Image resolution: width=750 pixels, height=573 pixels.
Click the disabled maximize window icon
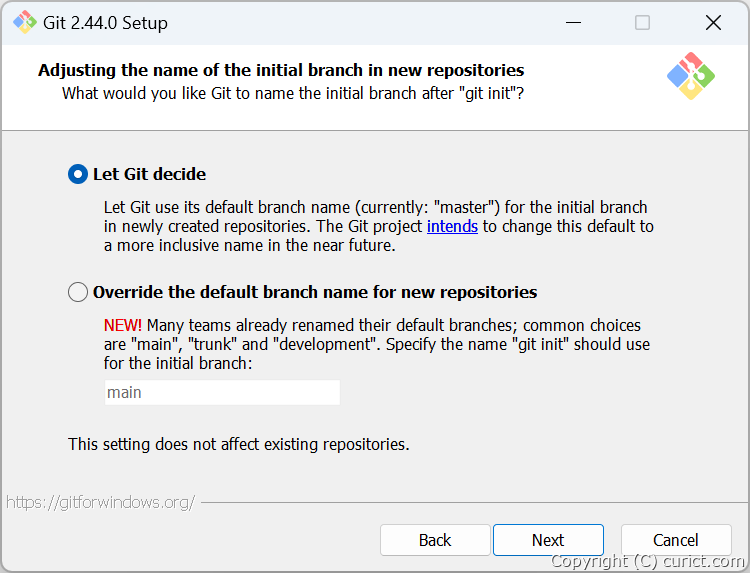pyautogui.click(x=642, y=22)
